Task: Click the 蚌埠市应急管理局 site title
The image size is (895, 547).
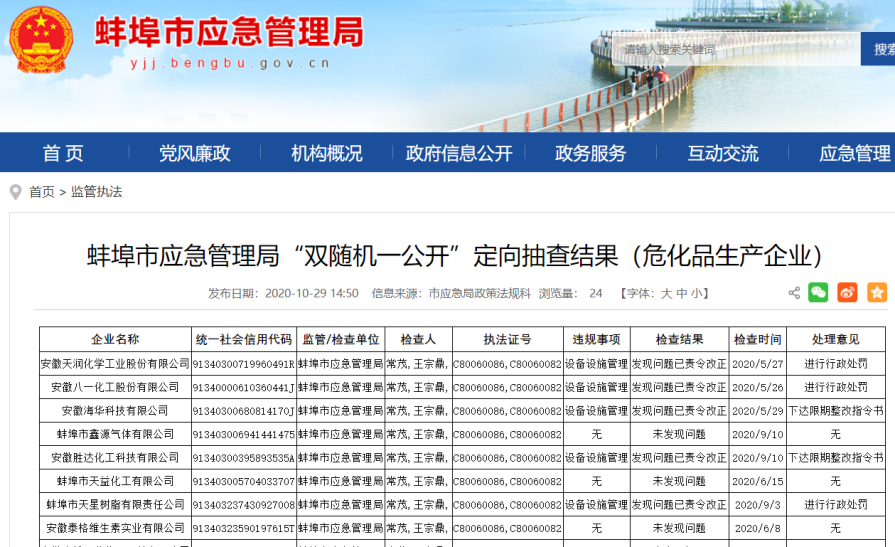Action: click(229, 31)
